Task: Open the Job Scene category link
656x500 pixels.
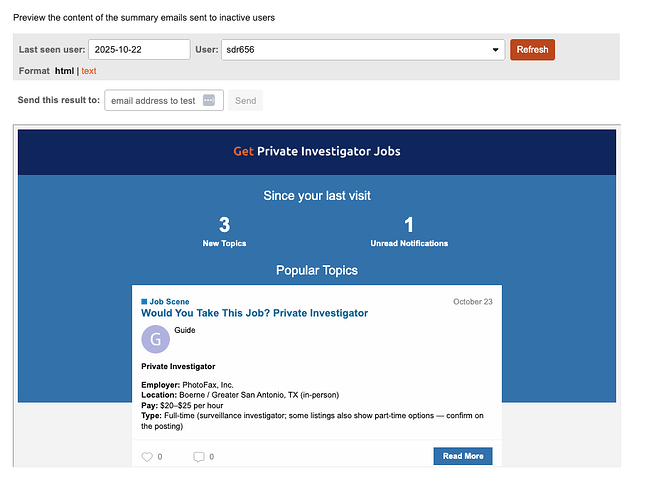Action: tap(169, 302)
